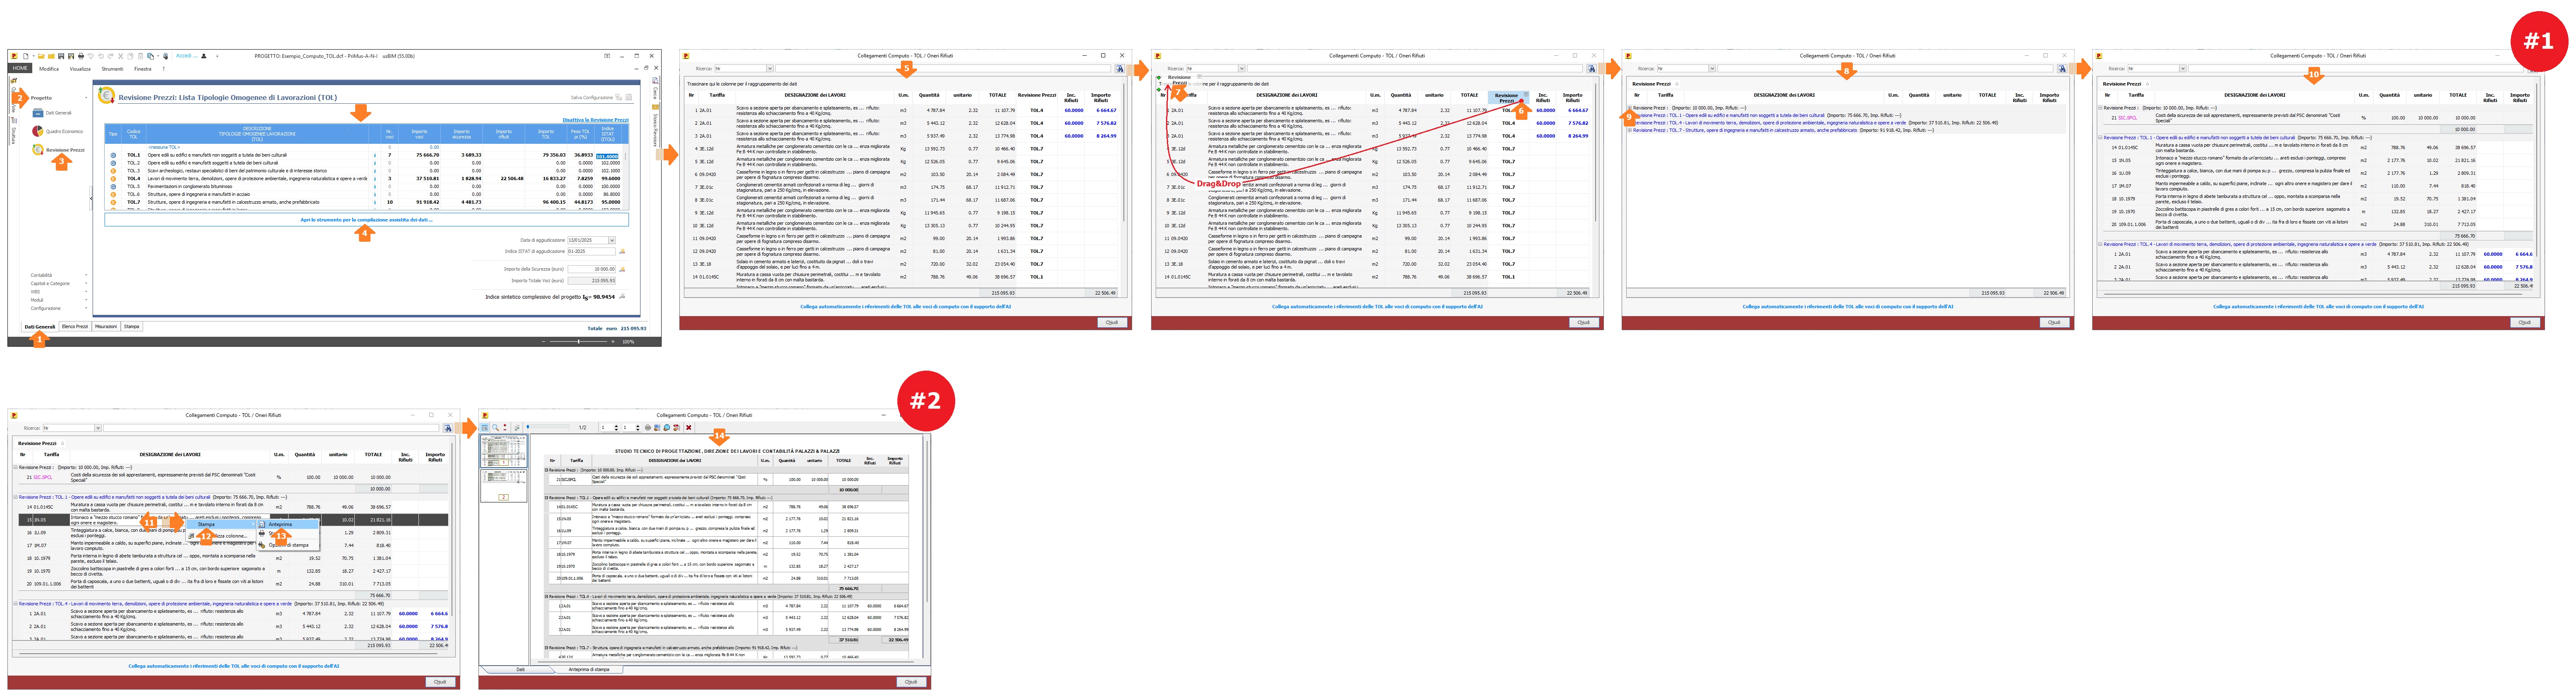The image size is (2576, 695).
Task: Collapse the left navigation panel using its handle
Action: coord(91,197)
